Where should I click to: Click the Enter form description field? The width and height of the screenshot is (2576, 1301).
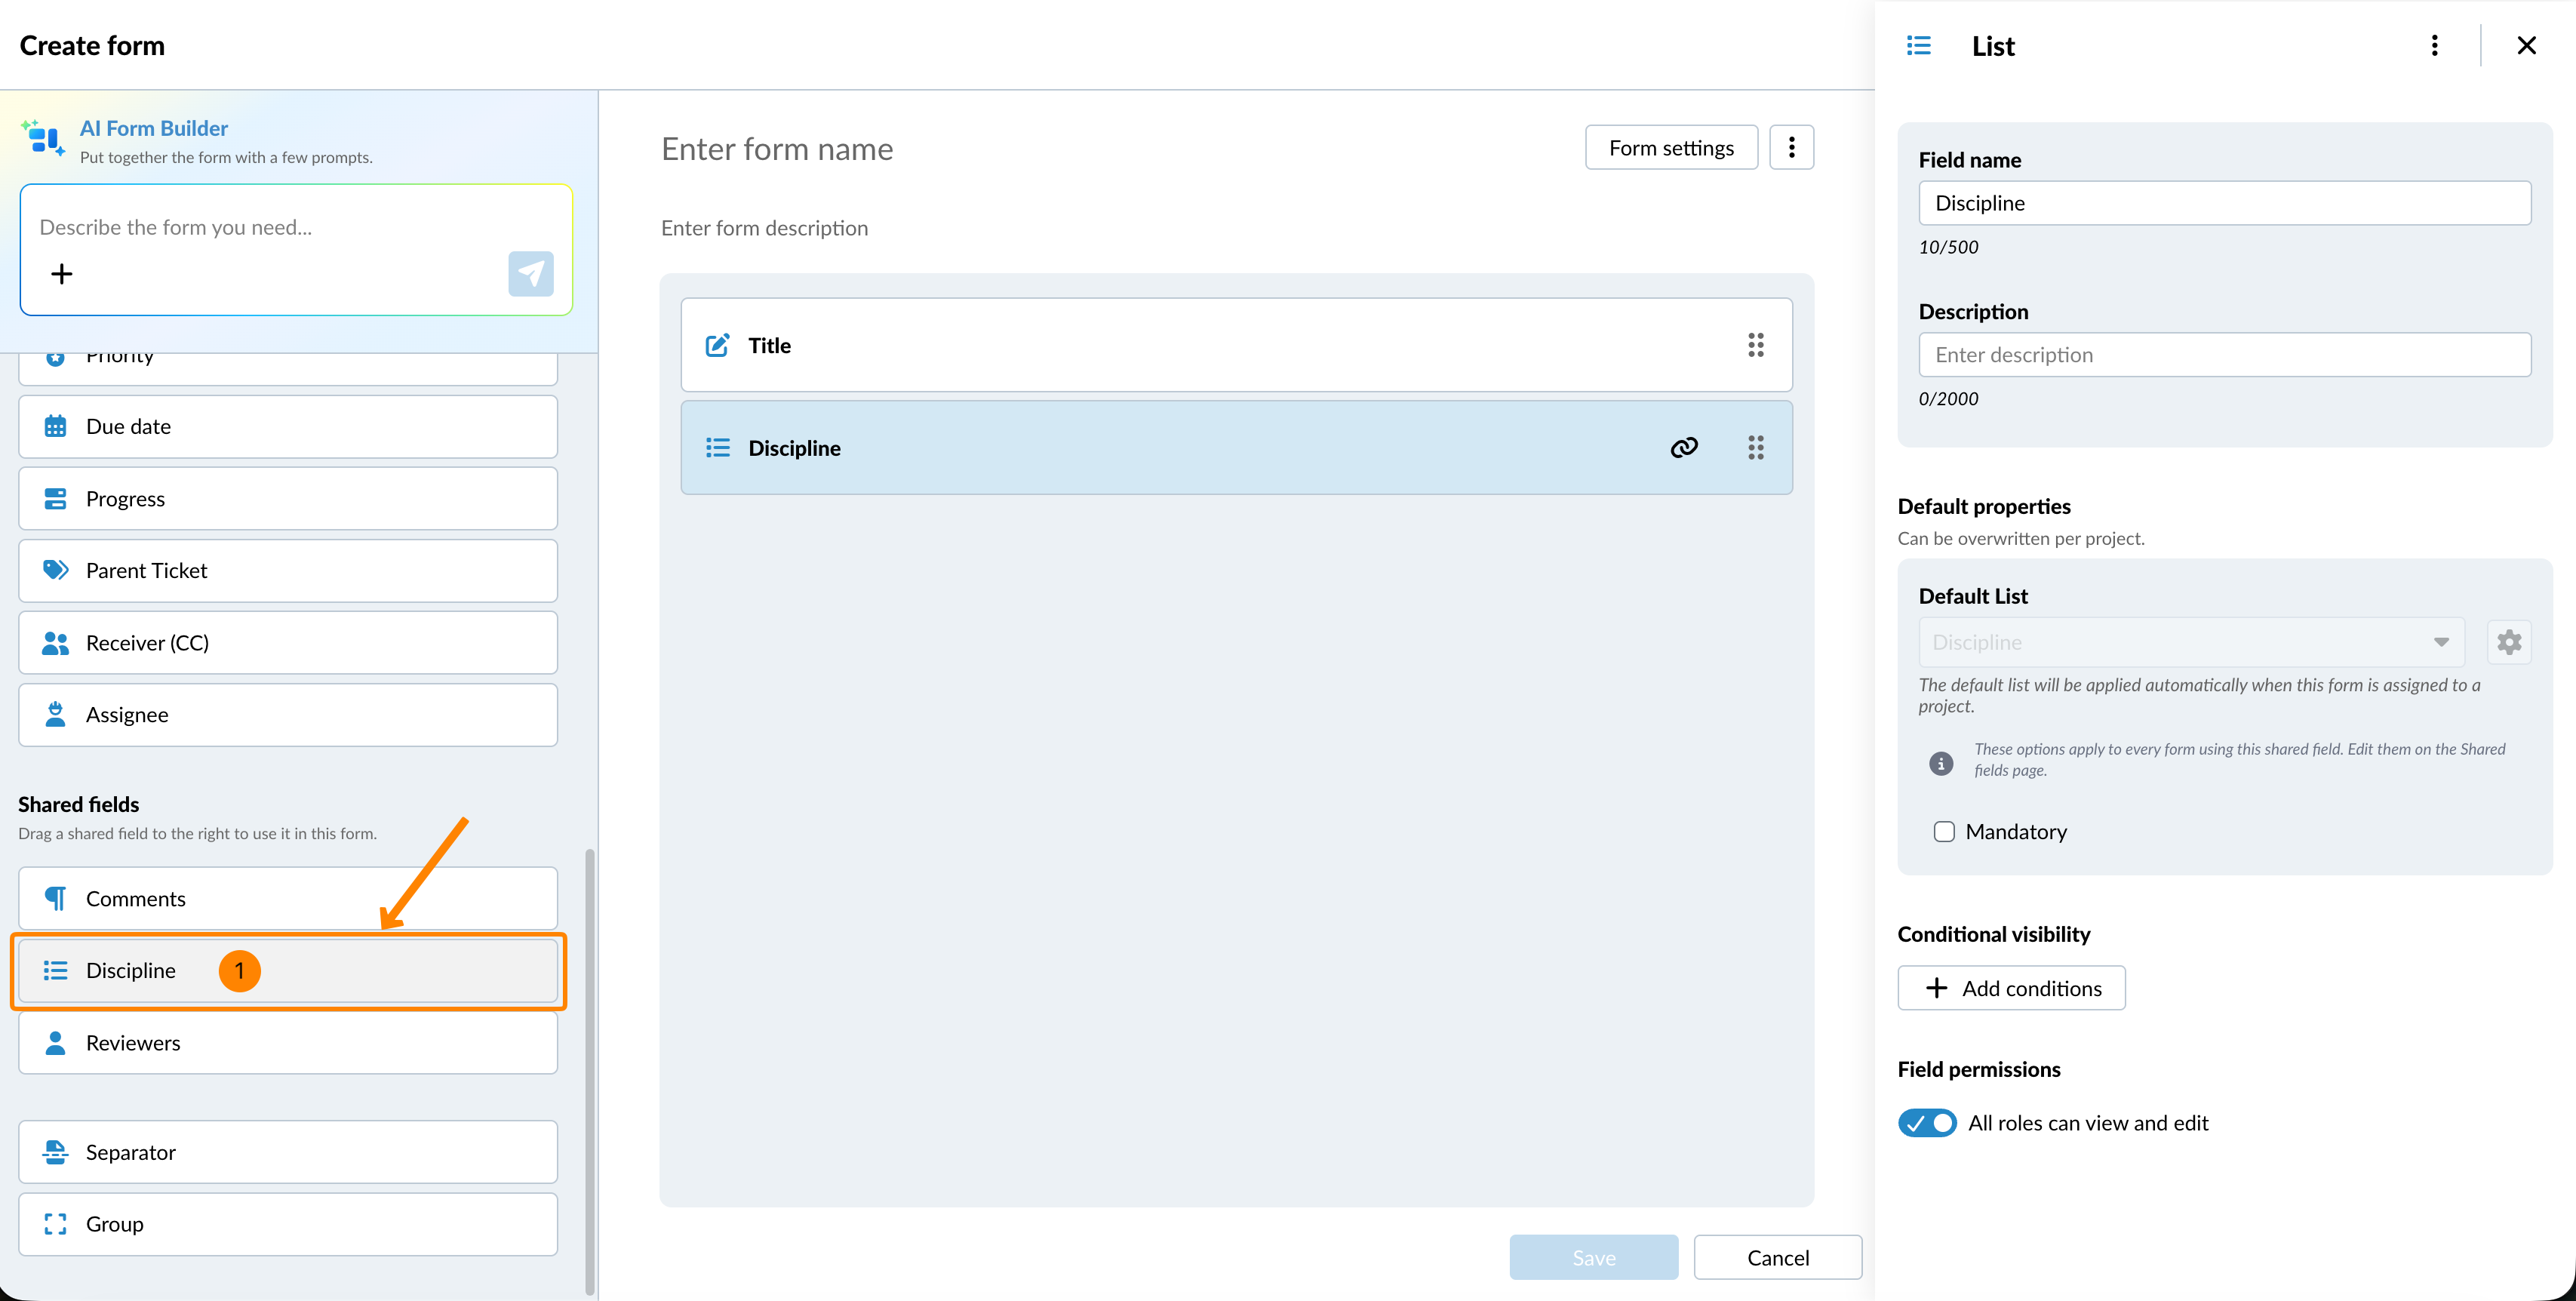[765, 229]
